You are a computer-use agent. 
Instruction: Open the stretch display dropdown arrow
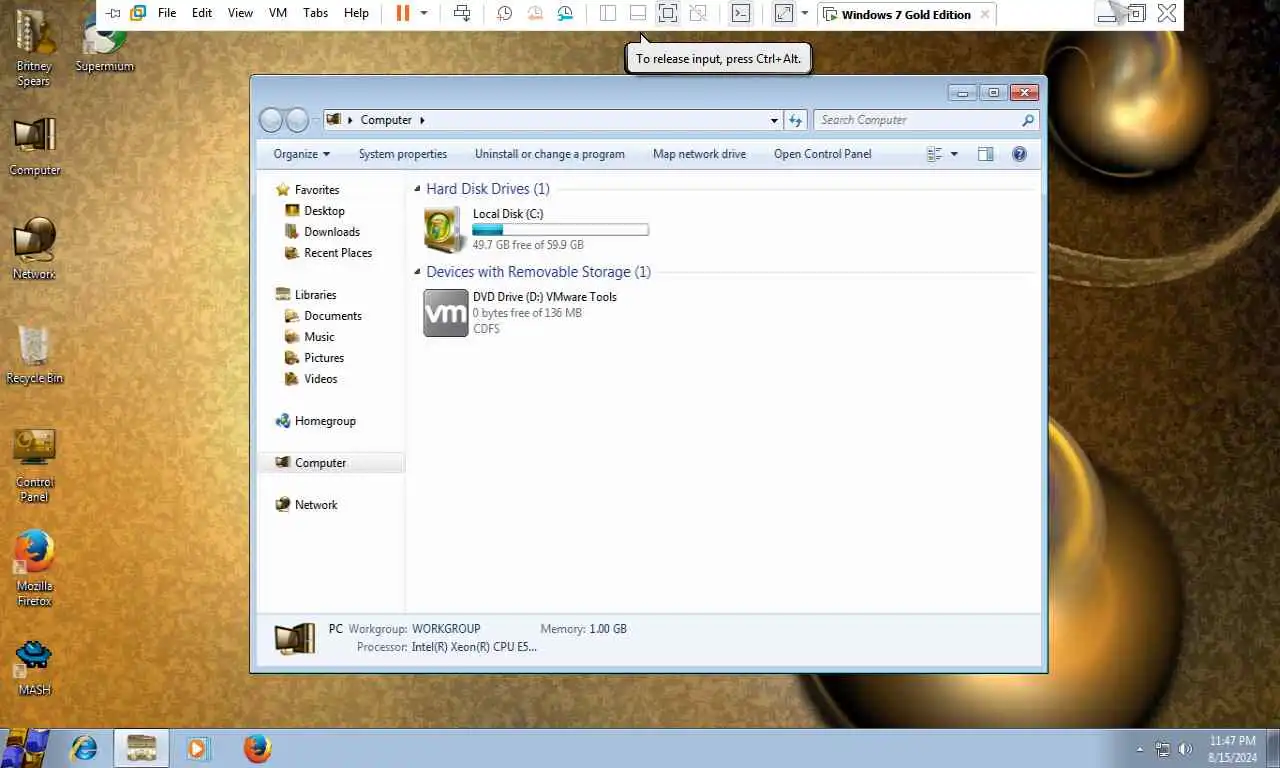[804, 13]
